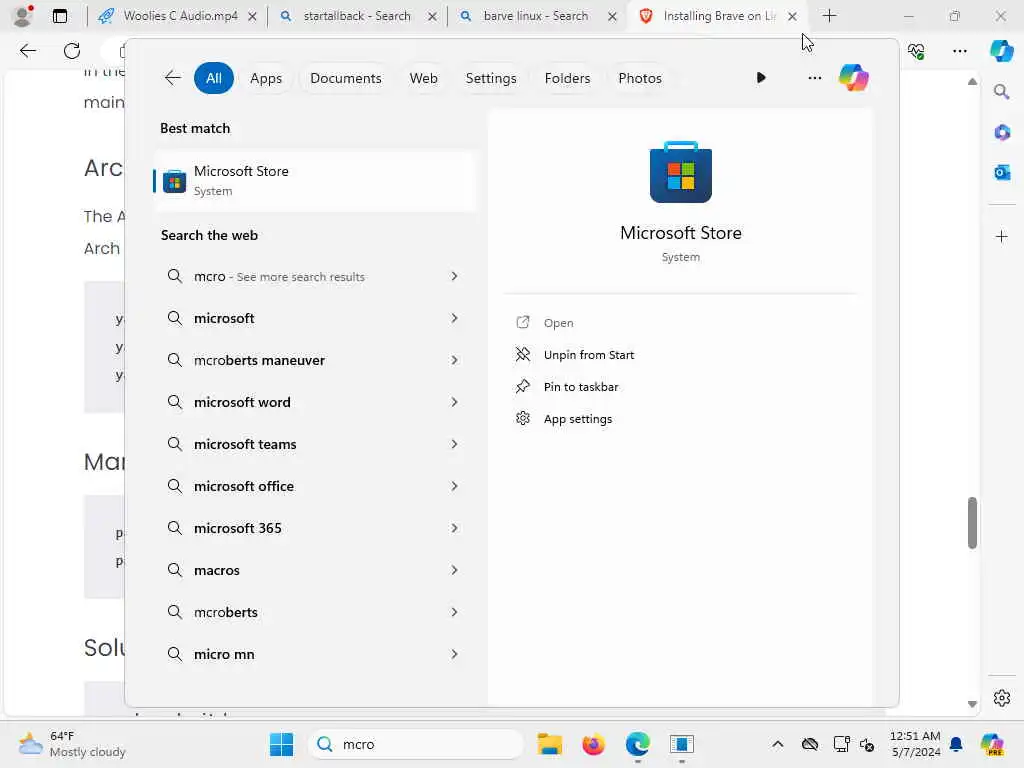Open Edge Copilot sidebar icon
1024x768 pixels.
click(1001, 51)
